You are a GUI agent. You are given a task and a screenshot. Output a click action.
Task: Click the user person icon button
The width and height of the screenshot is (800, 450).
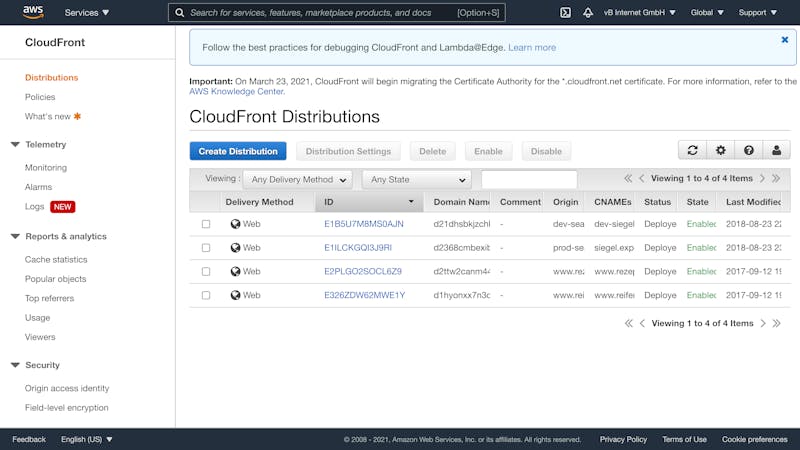tap(777, 150)
